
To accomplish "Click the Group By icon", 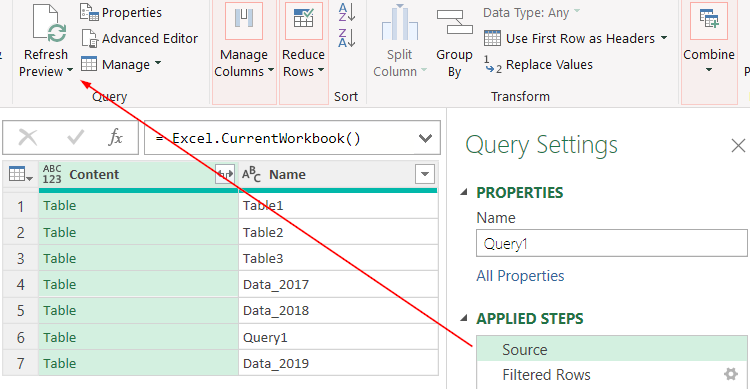I will tap(454, 24).
